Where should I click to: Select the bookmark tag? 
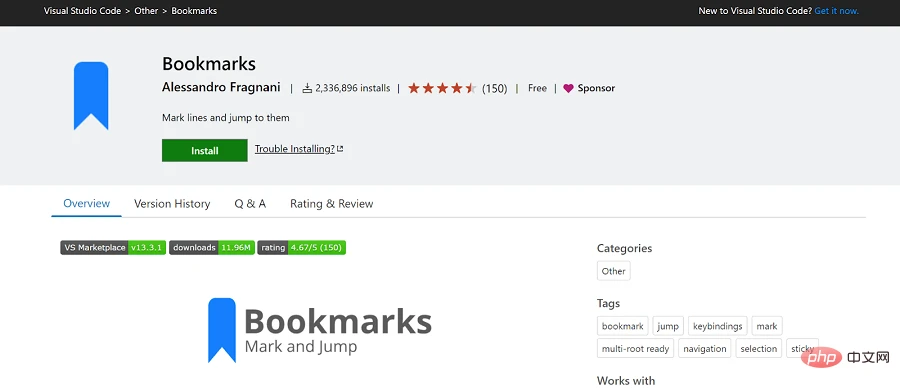(x=623, y=326)
